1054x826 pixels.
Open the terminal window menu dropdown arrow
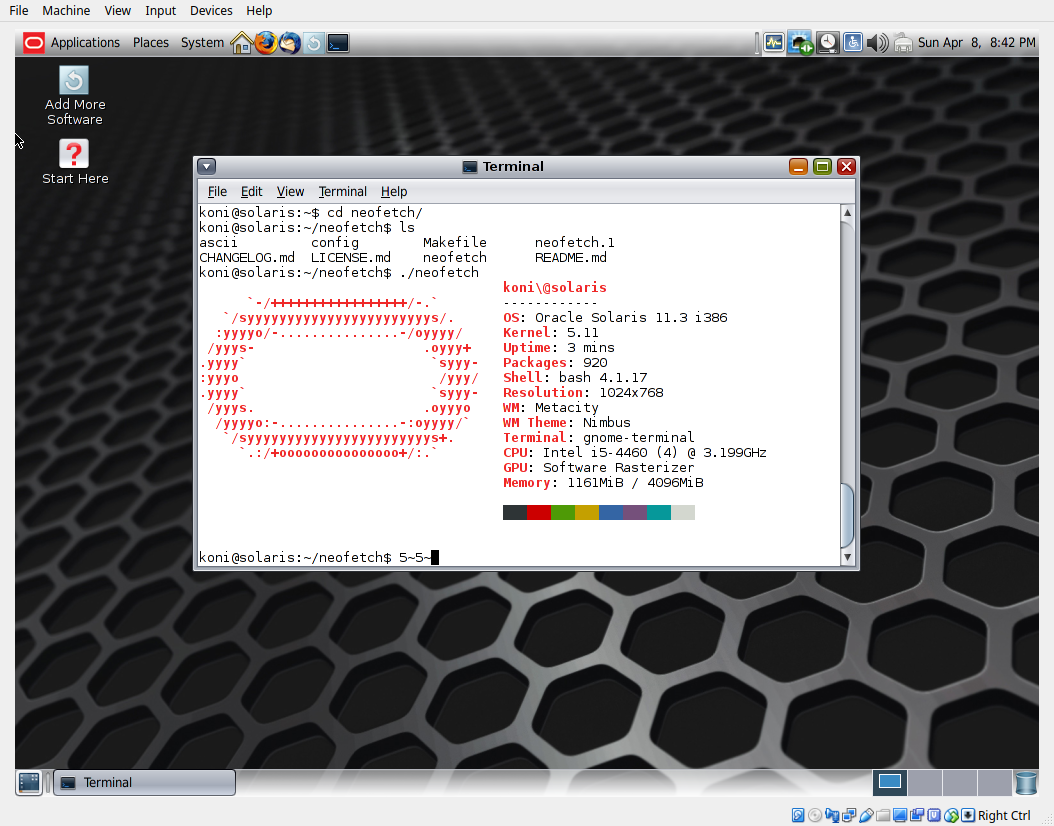coord(206,166)
